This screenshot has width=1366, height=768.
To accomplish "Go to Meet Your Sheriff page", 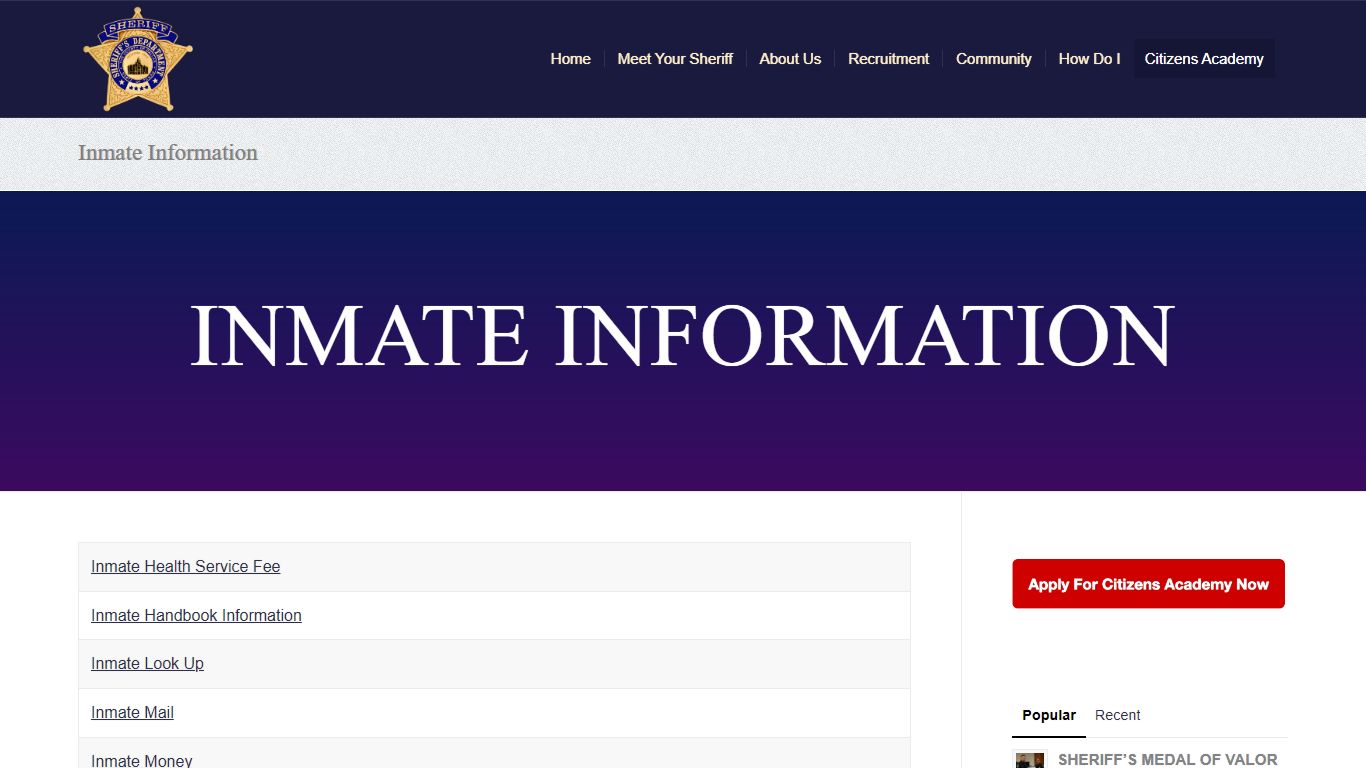I will click(675, 59).
